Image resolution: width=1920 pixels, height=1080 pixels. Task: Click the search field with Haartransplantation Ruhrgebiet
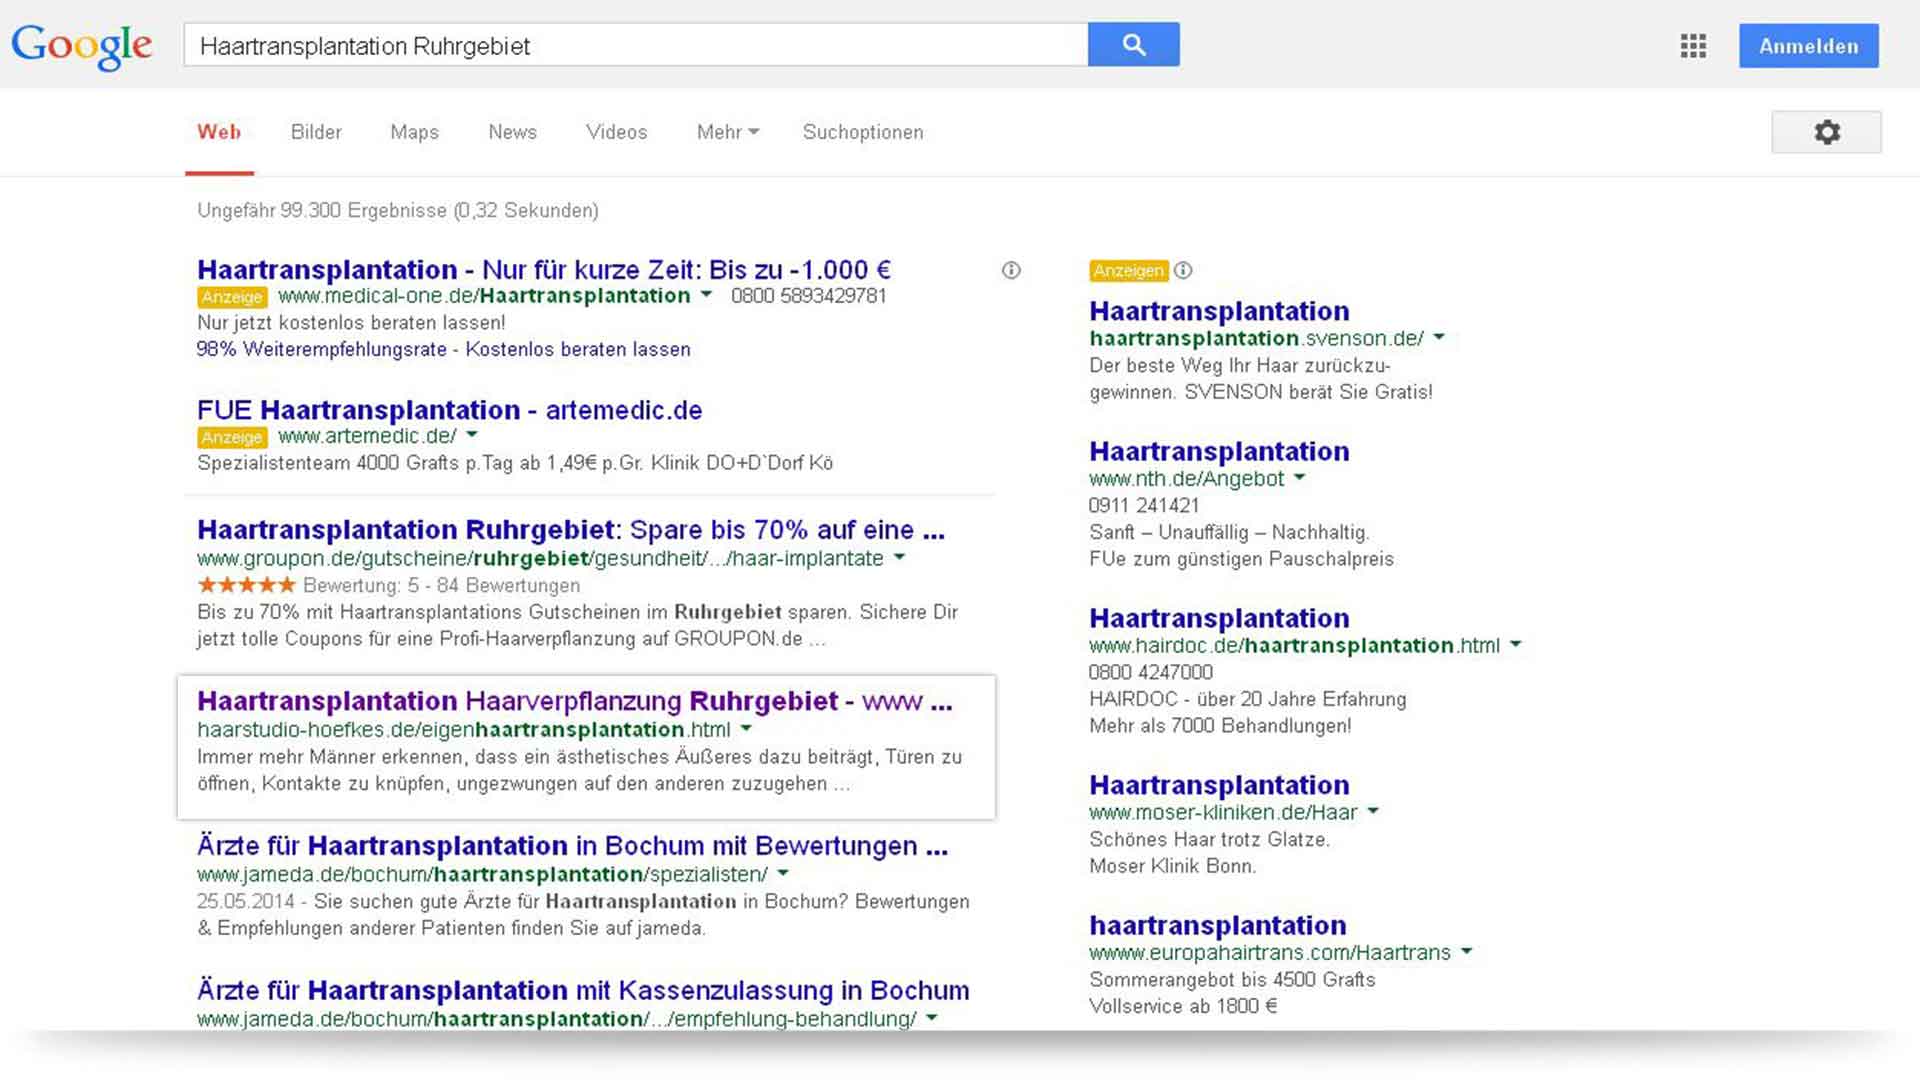(x=636, y=45)
